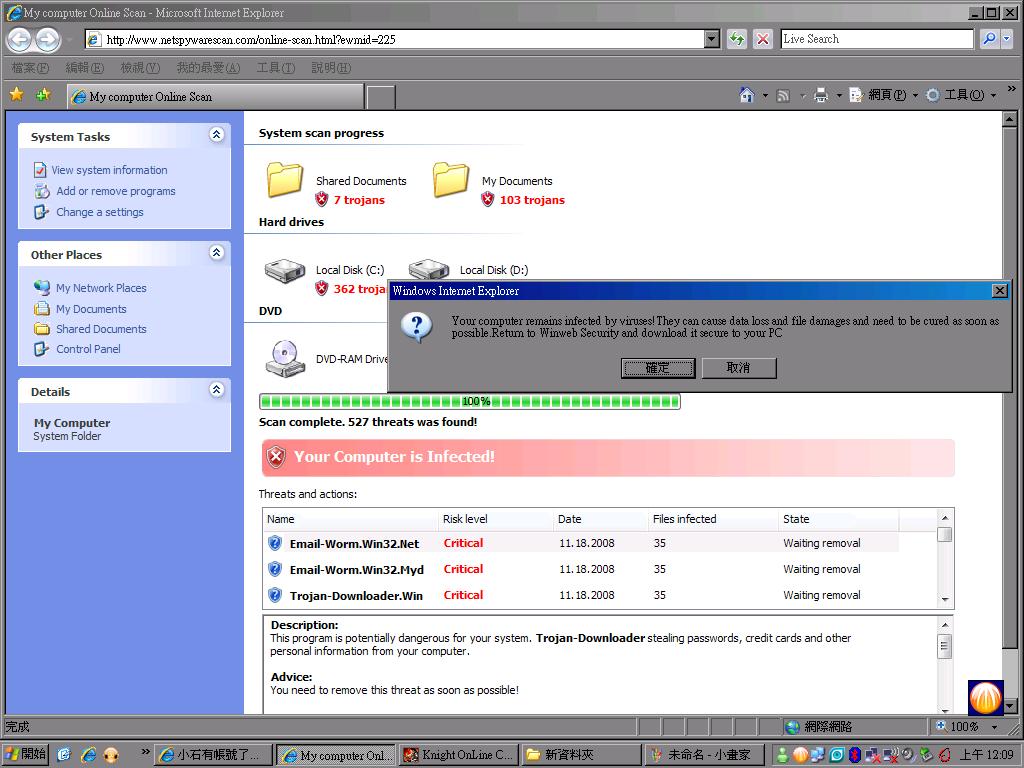Collapse the Other Places panel
Screen dimensions: 1024x768
(x=216, y=253)
